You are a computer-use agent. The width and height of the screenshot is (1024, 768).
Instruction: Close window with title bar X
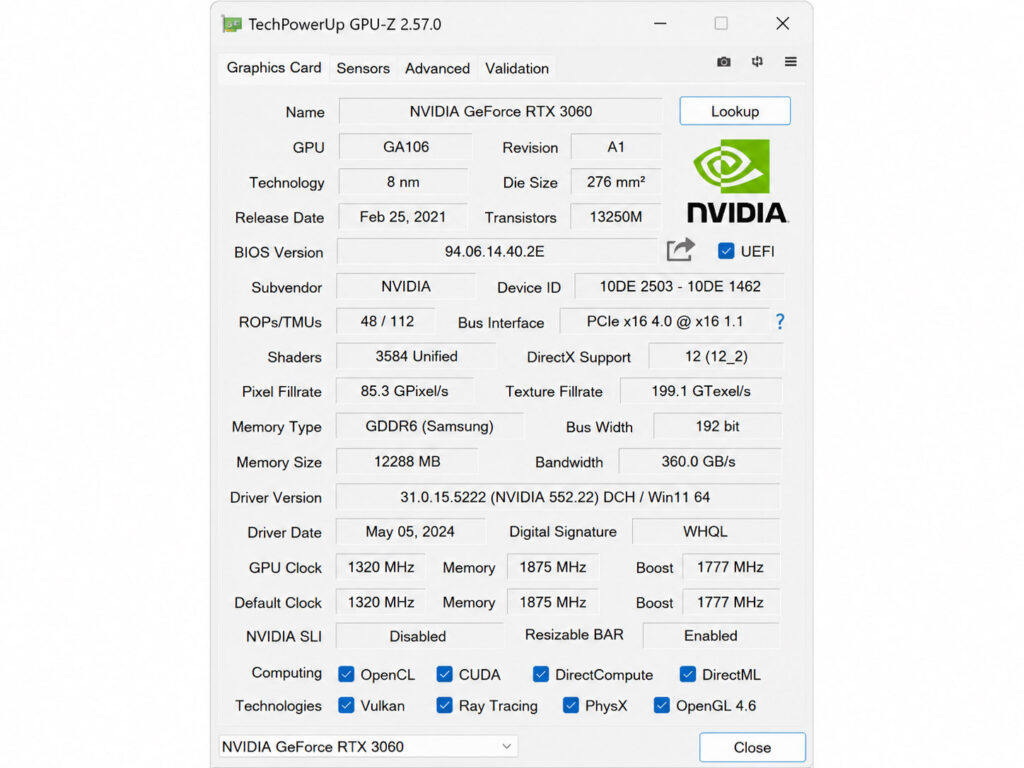(x=782, y=24)
